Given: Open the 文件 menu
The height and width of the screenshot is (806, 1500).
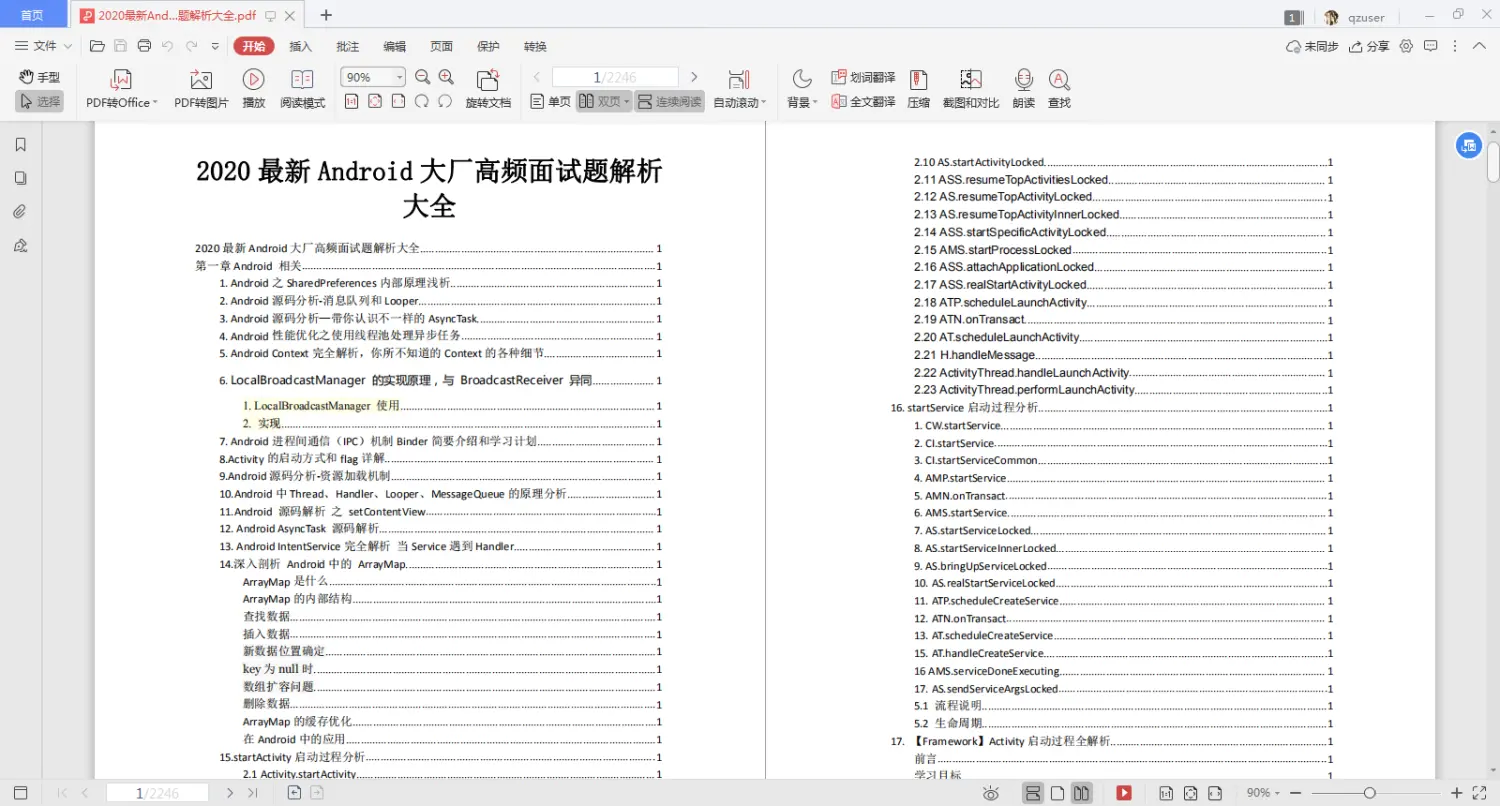Looking at the screenshot, I should coord(44,46).
